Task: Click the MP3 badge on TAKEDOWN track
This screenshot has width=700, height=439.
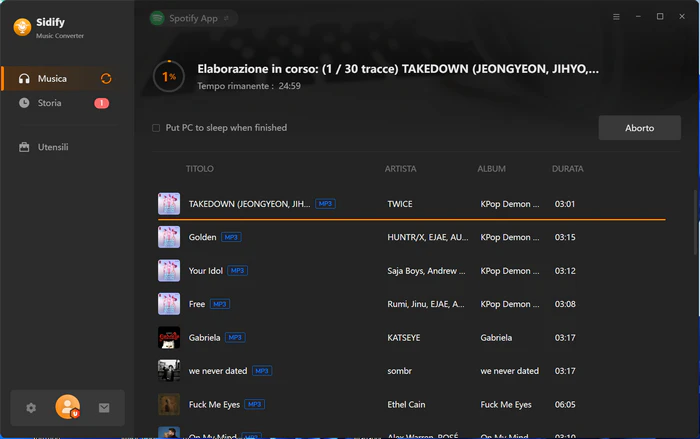Action: [325, 204]
